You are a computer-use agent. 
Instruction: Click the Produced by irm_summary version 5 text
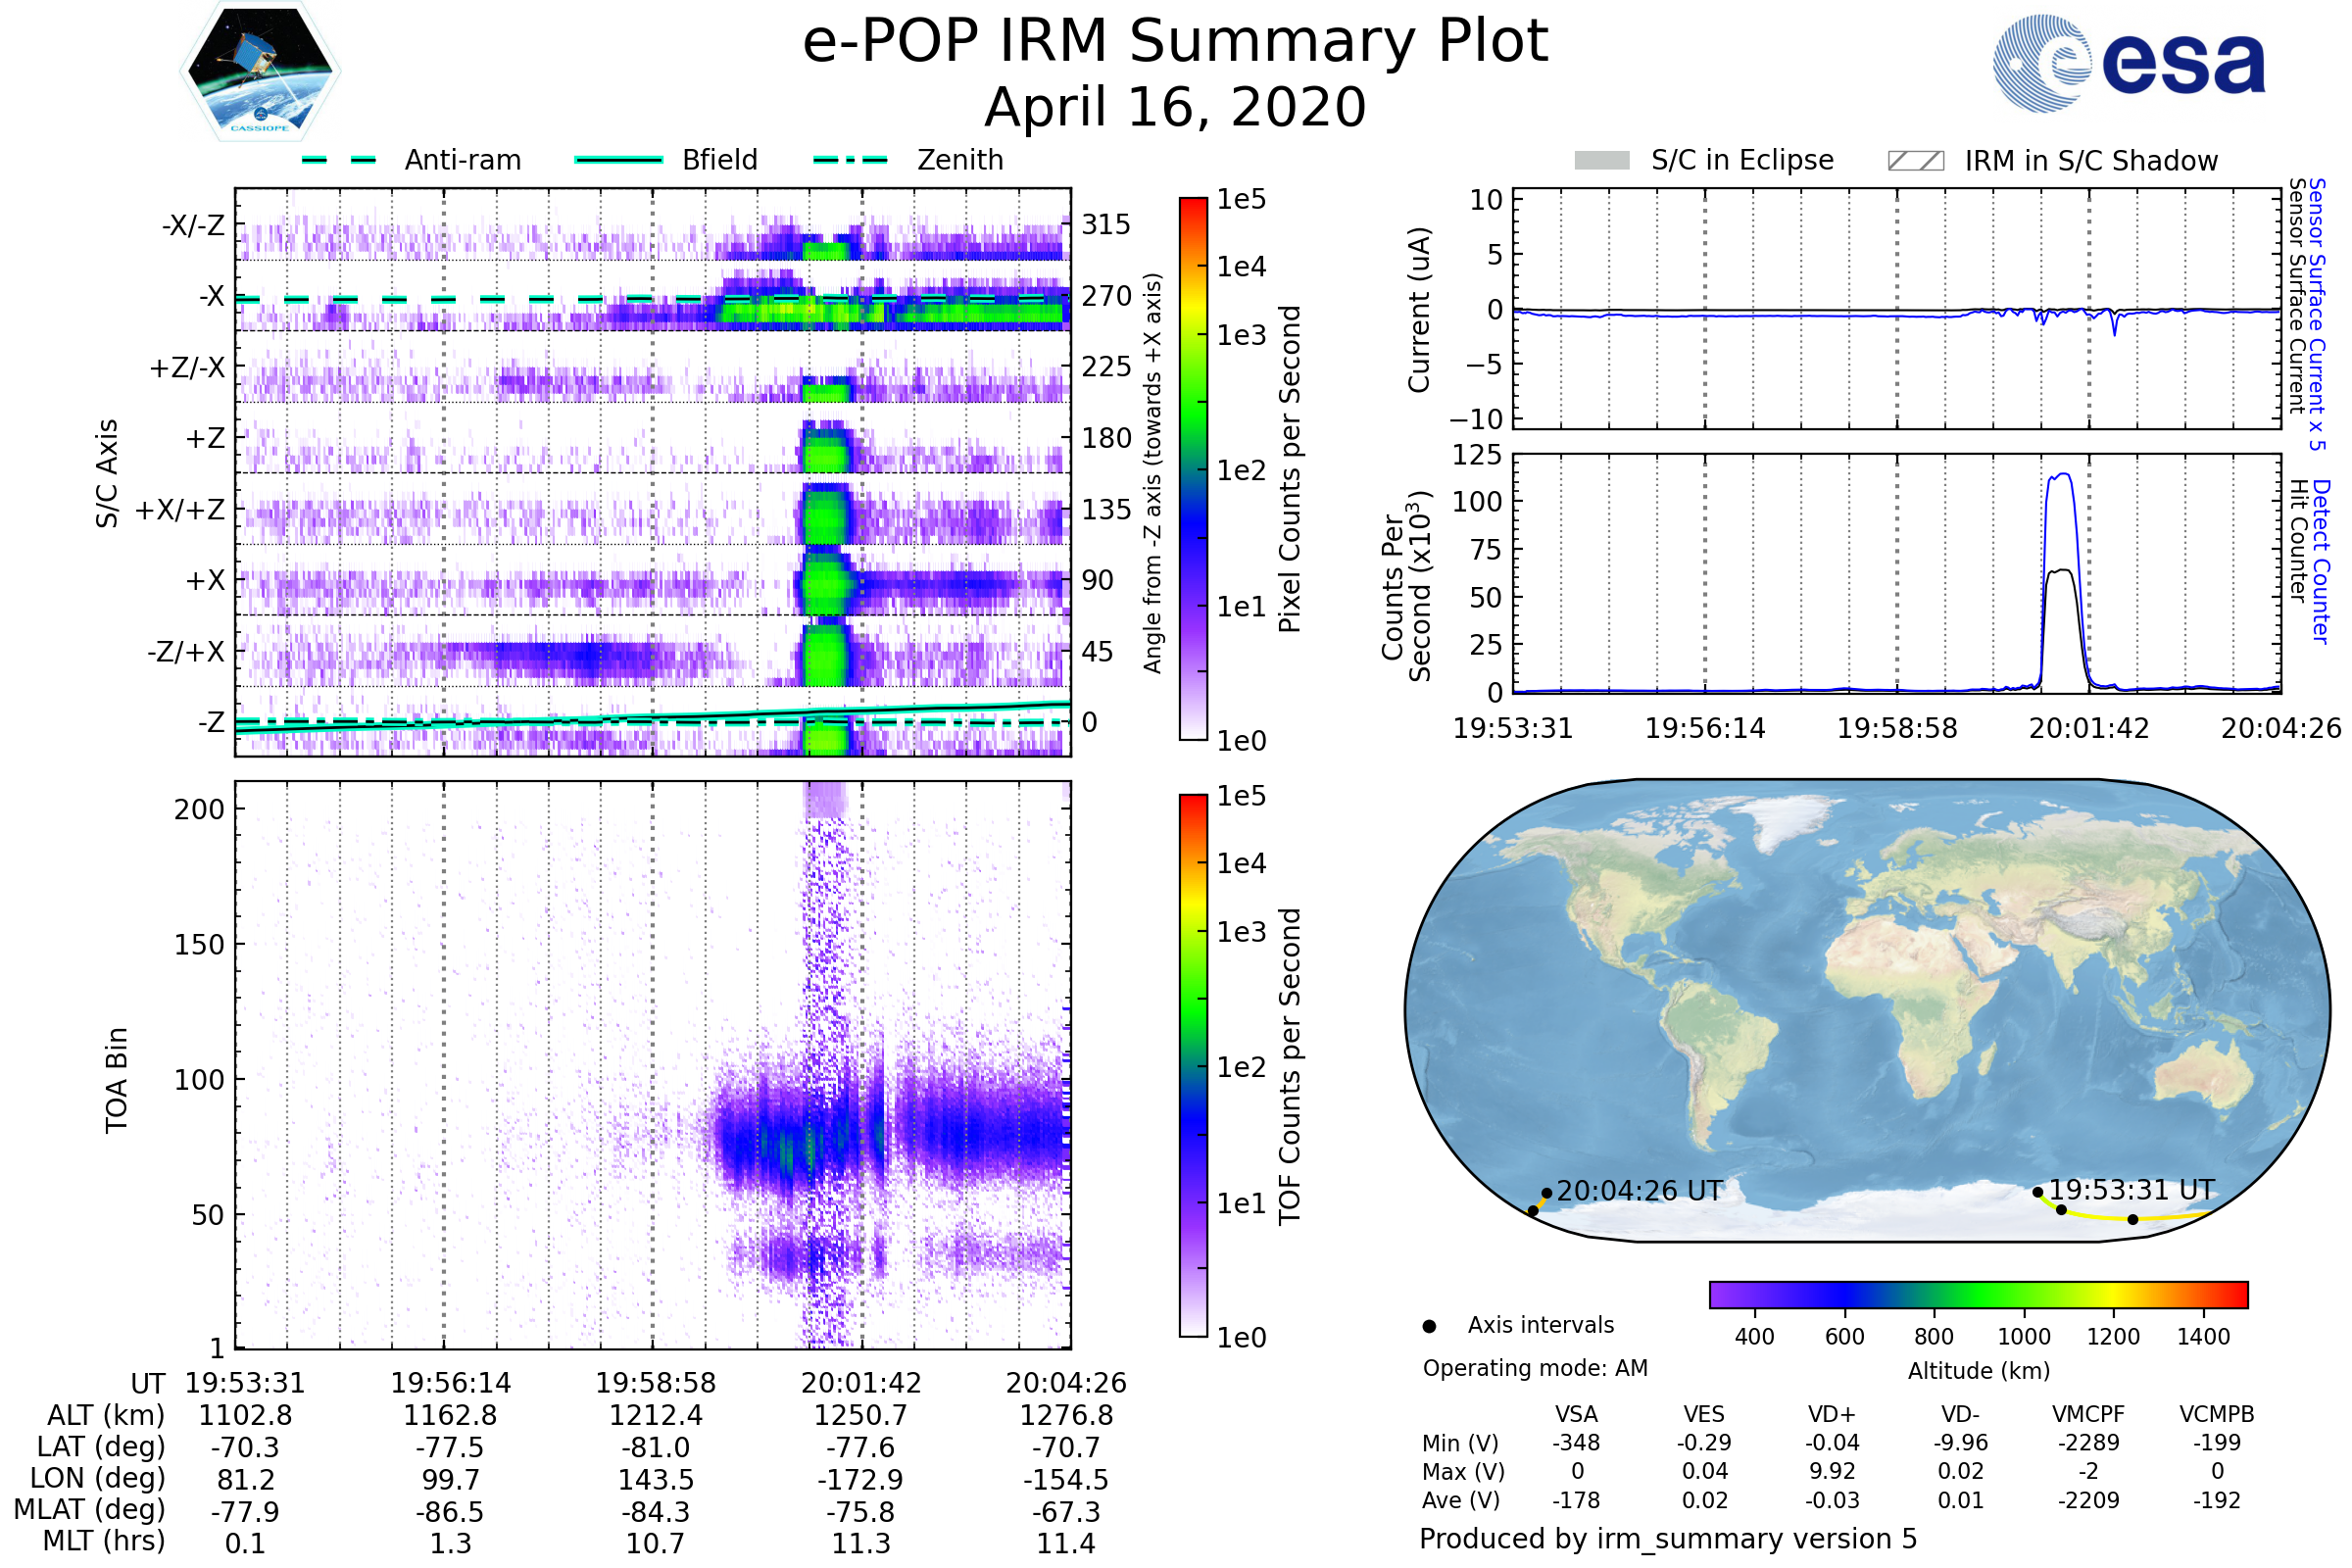pyautogui.click(x=1667, y=1538)
